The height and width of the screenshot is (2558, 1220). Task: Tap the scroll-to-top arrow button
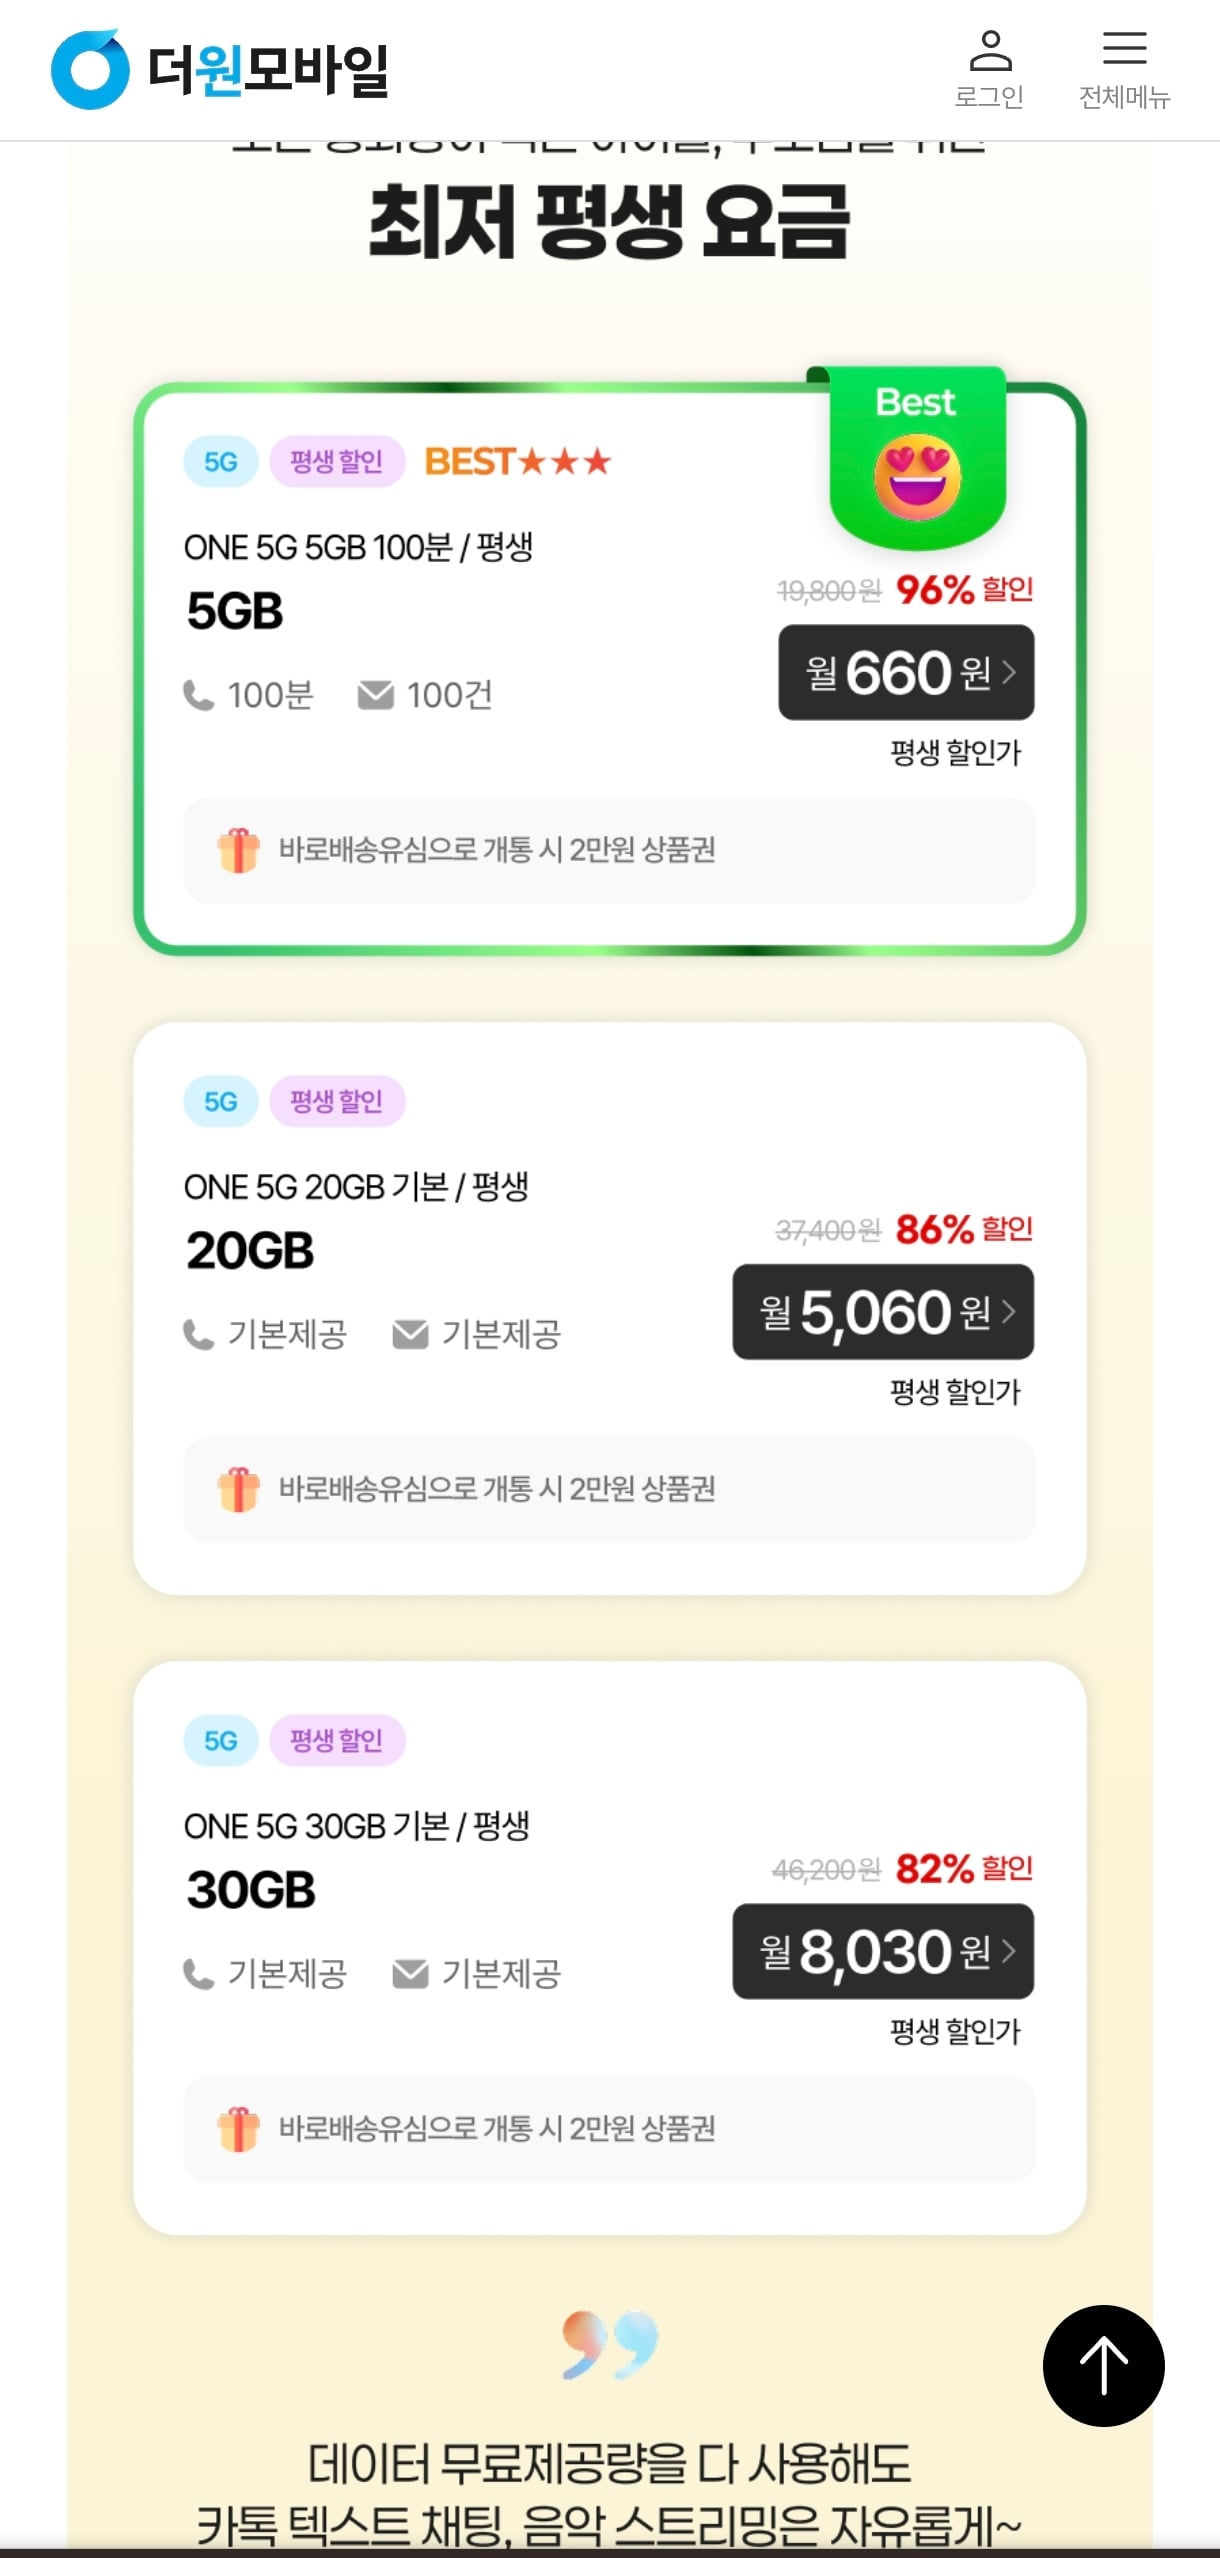coord(1103,2365)
